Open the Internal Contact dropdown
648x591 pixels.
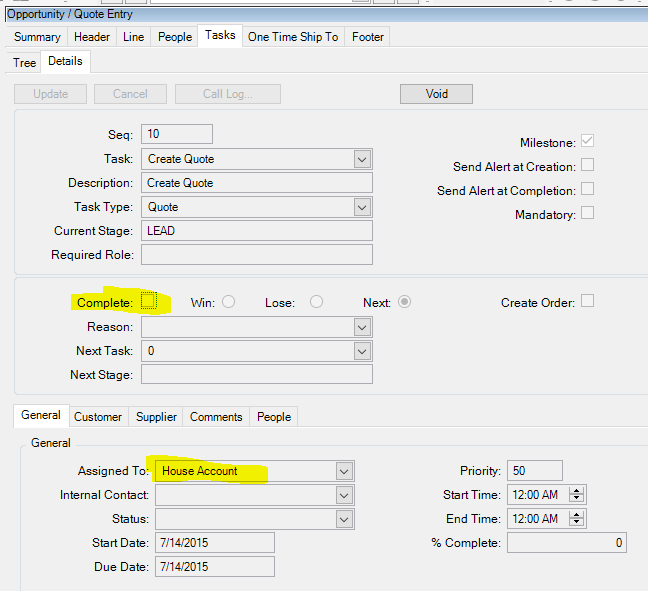[x=344, y=495]
